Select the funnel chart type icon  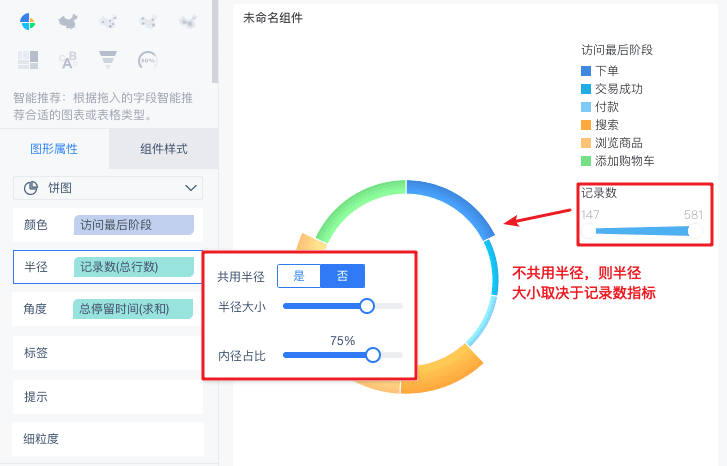tap(108, 60)
